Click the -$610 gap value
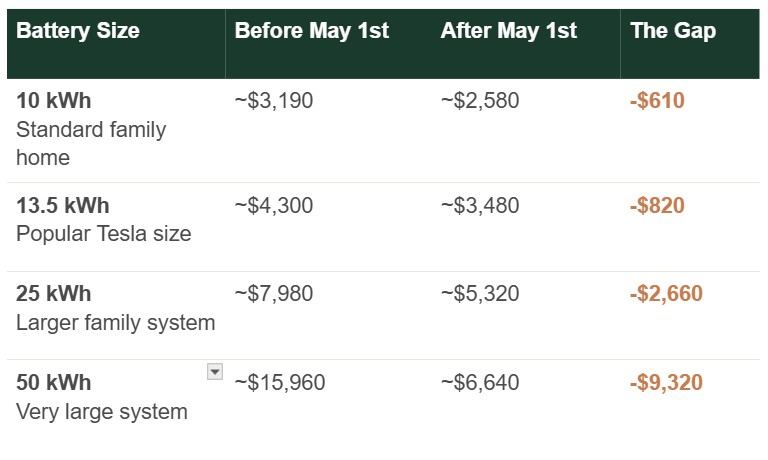The width and height of the screenshot is (768, 460). (x=657, y=100)
